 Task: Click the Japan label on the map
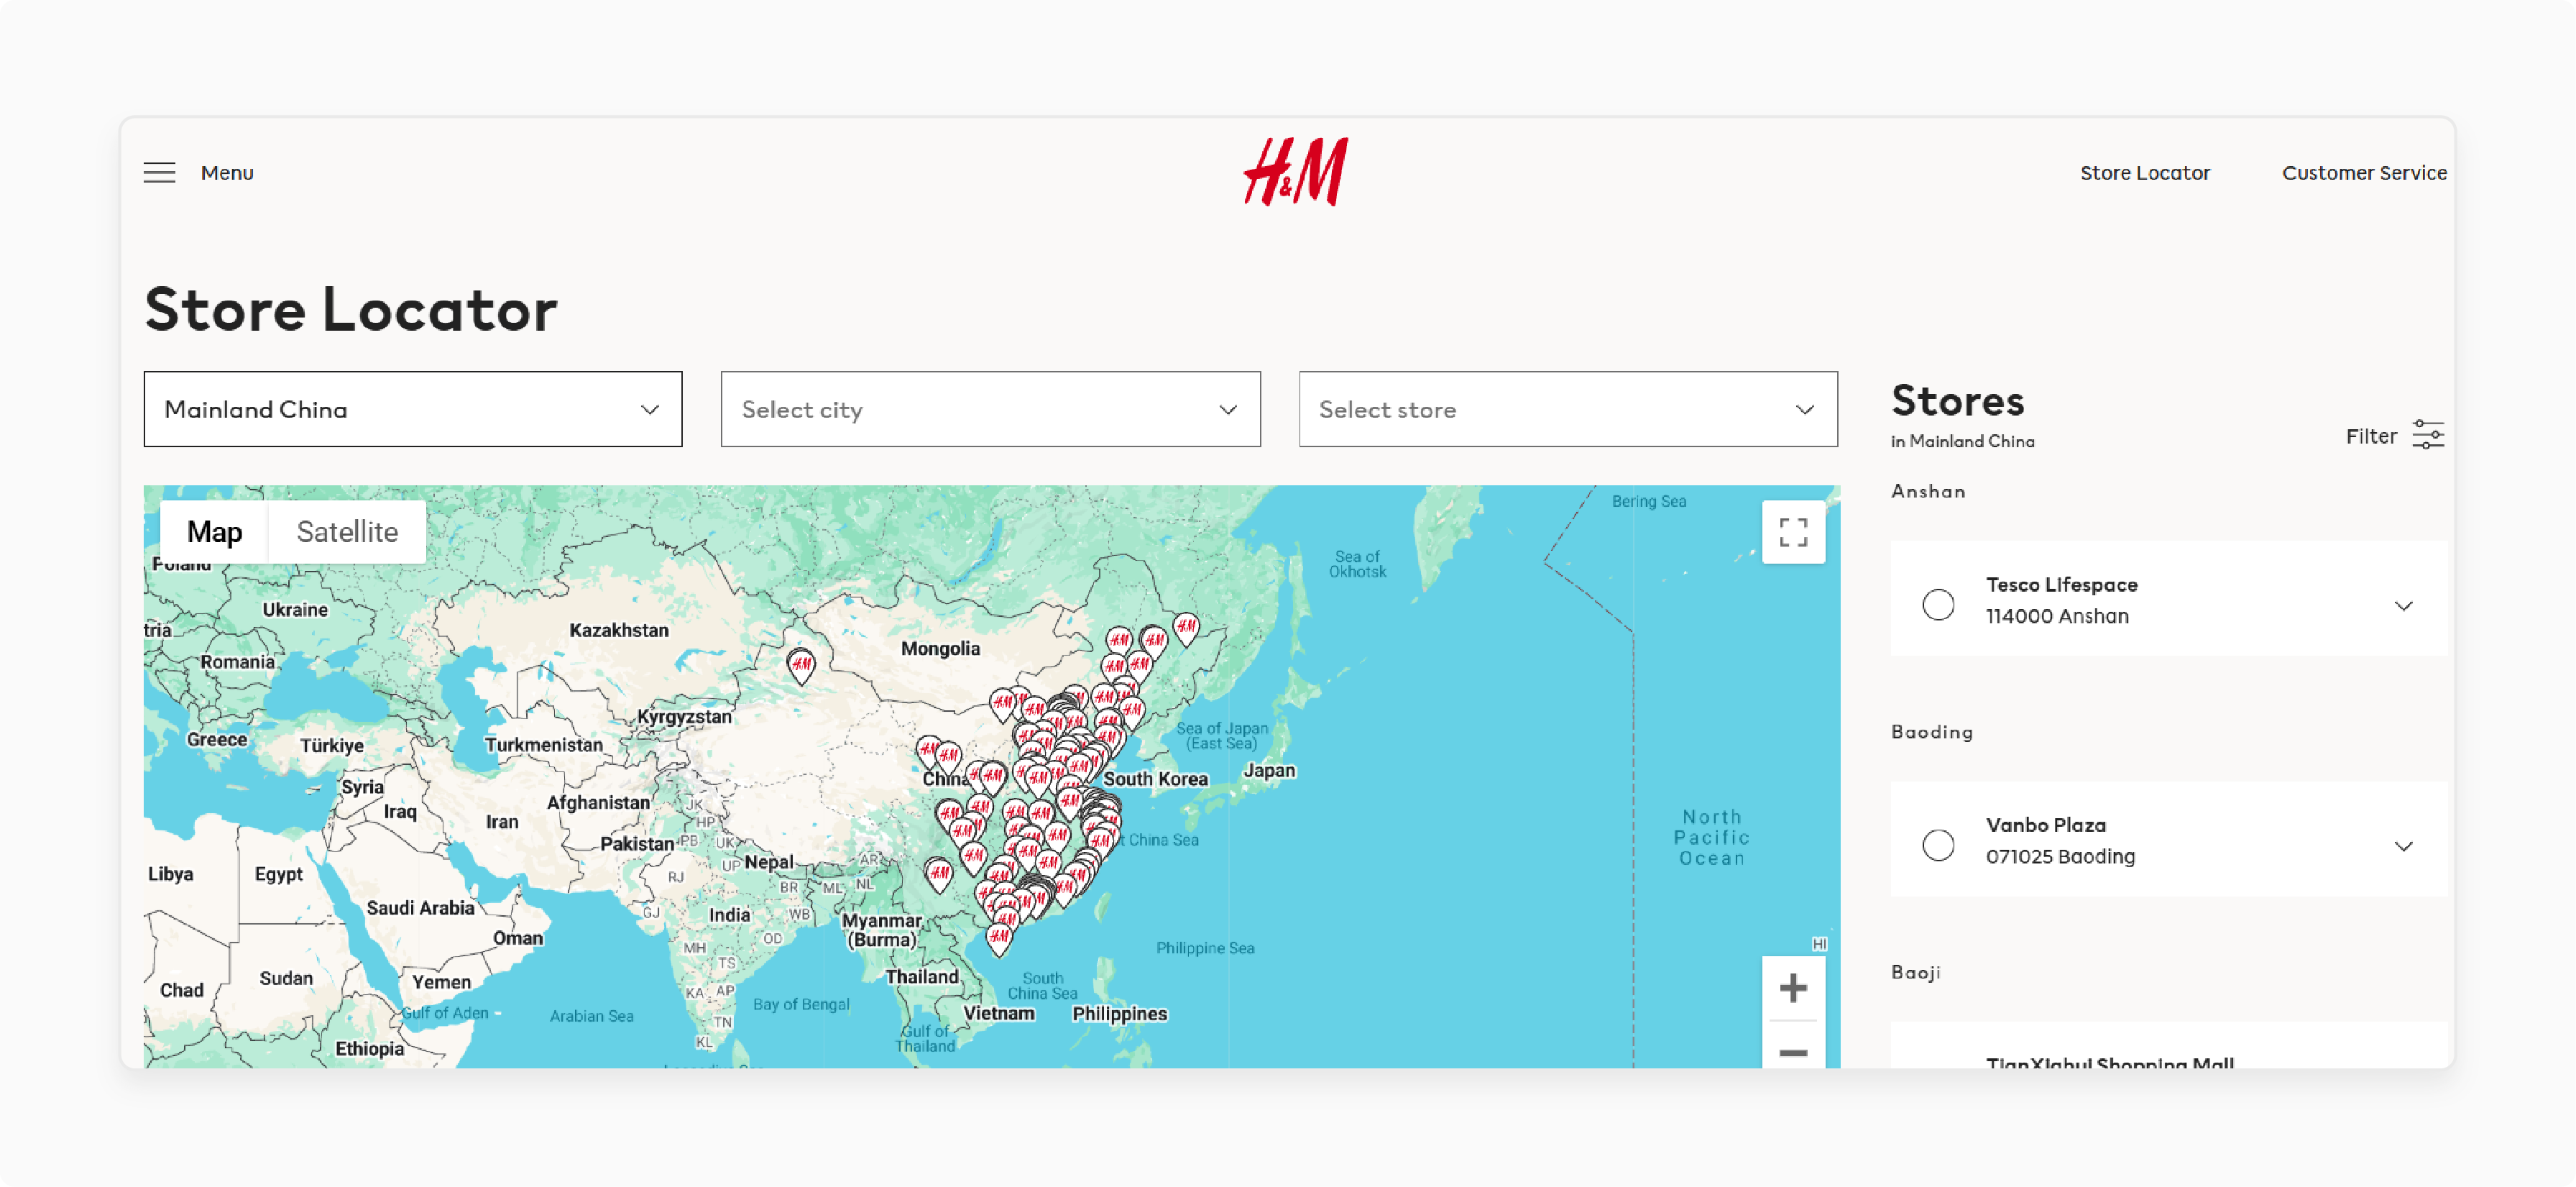pyautogui.click(x=1269, y=771)
